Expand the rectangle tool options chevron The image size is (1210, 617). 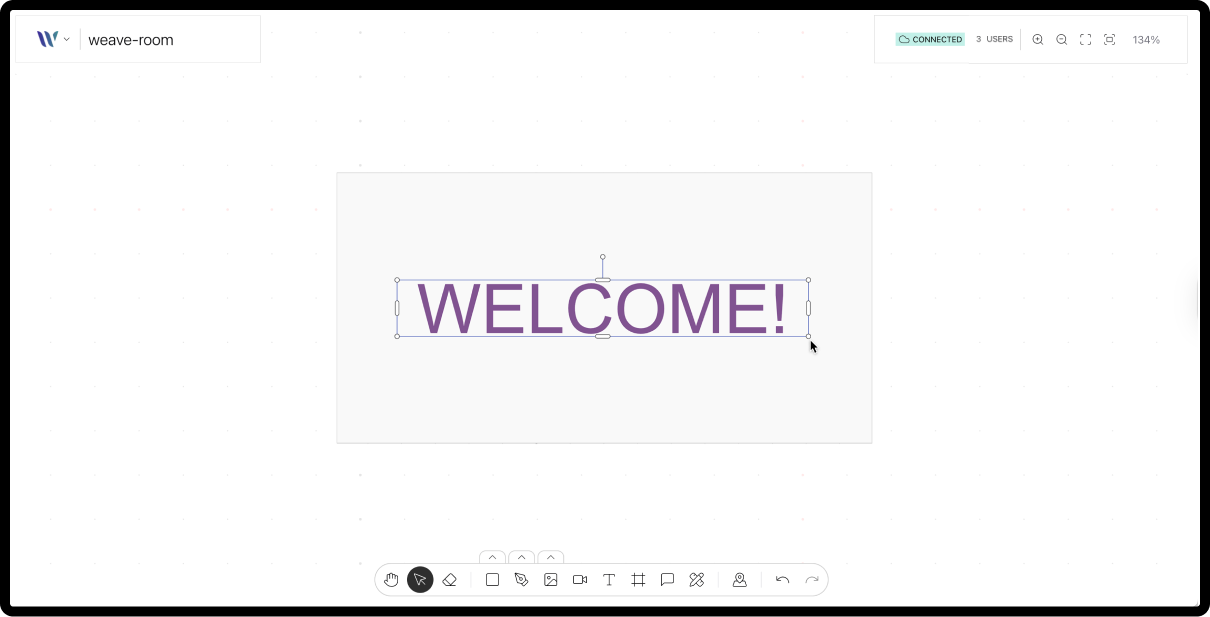pyautogui.click(x=492, y=557)
